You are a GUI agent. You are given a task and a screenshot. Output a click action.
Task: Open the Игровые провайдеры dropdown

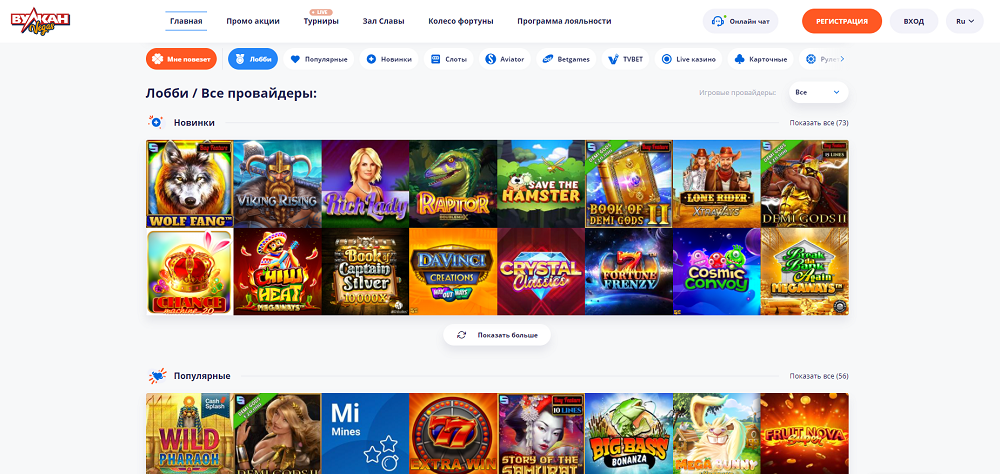pos(818,93)
